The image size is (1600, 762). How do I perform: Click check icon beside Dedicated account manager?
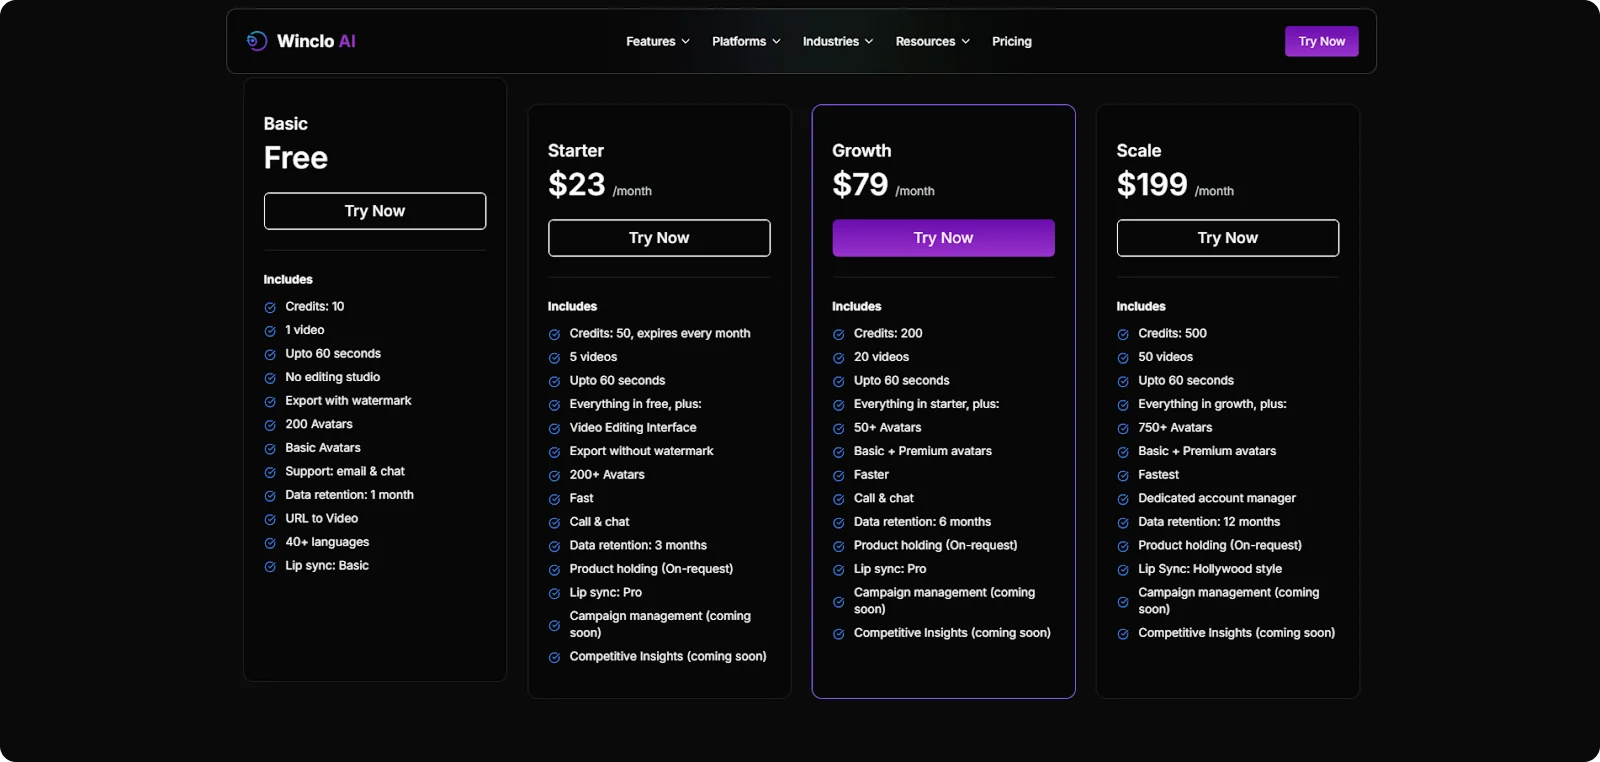click(1123, 500)
